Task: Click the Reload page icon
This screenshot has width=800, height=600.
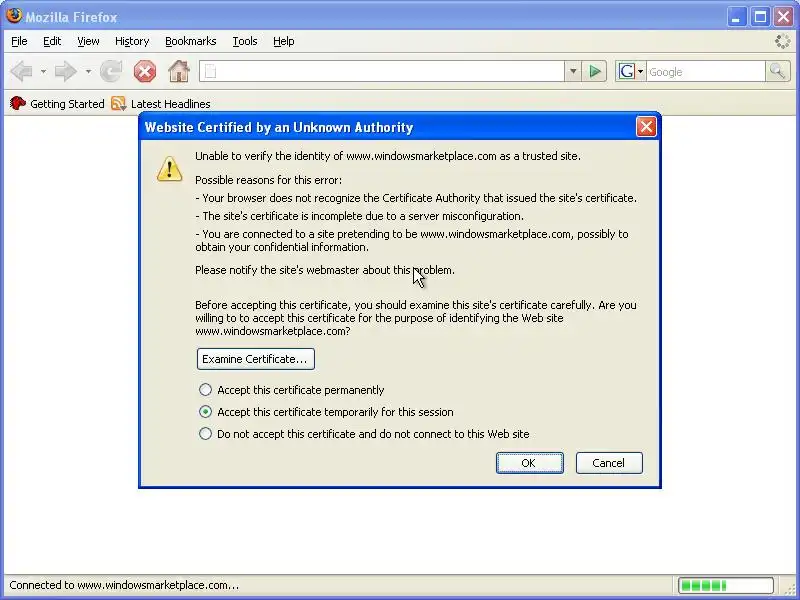Action: pos(111,71)
